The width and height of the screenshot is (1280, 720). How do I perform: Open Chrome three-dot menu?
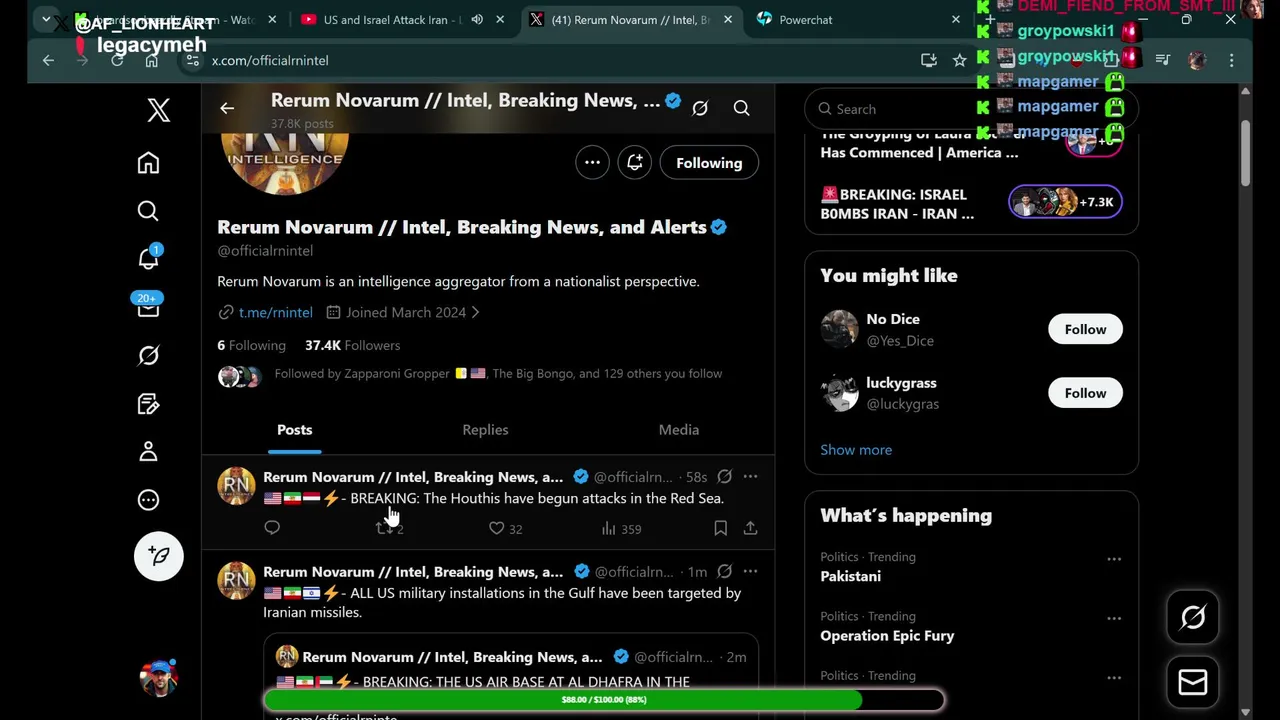[x=1231, y=60]
